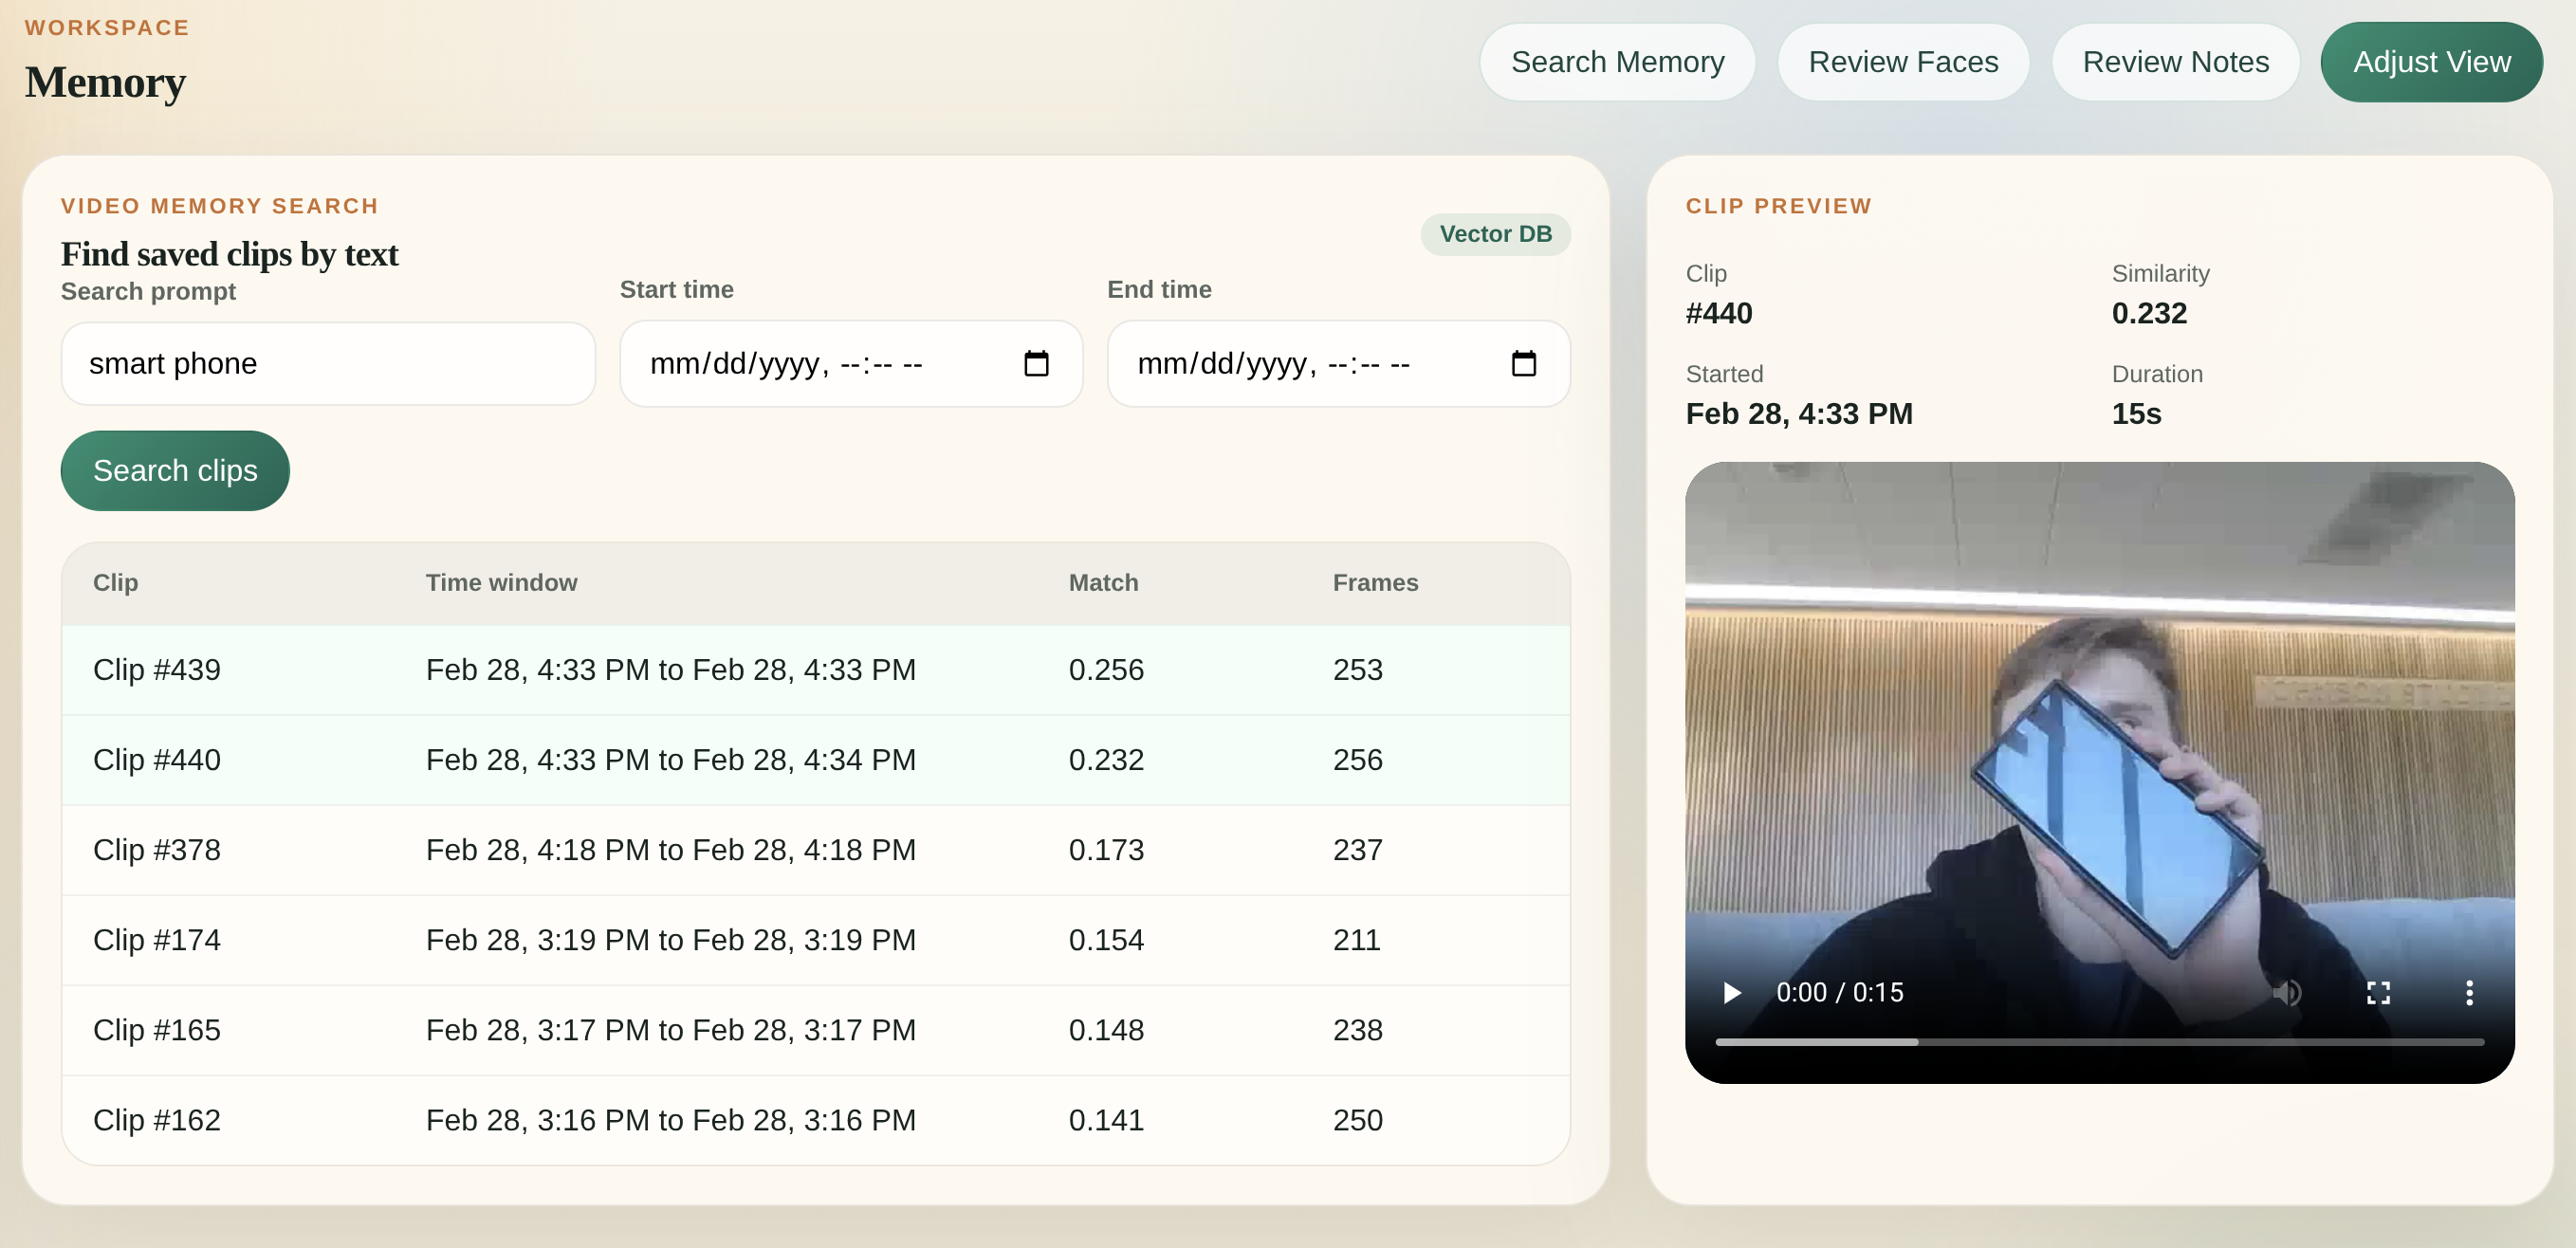
Task: Mute the clip preview audio
Action: (x=2286, y=992)
